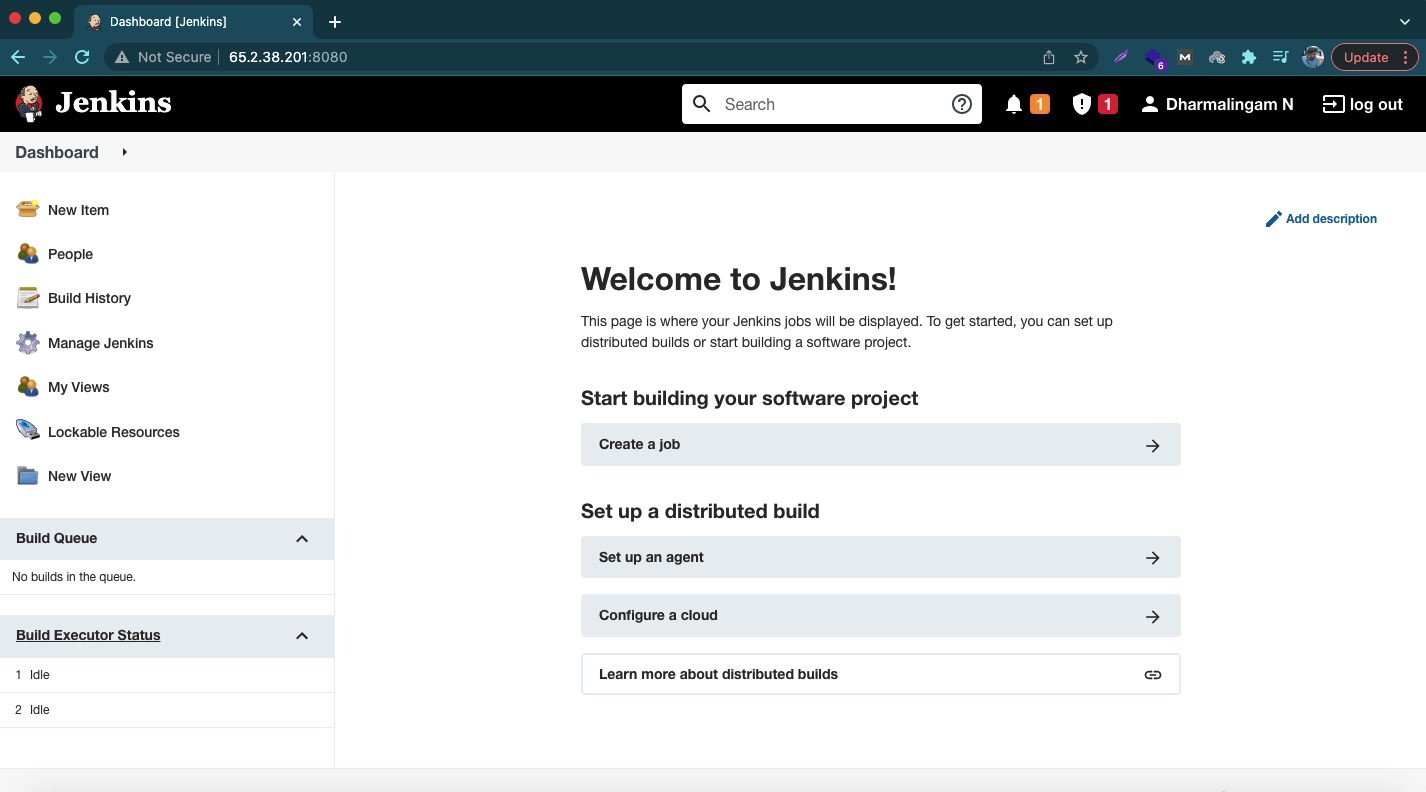Open the Dharmalingam N user link
Image resolution: width=1426 pixels, height=792 pixels.
pyautogui.click(x=1229, y=104)
